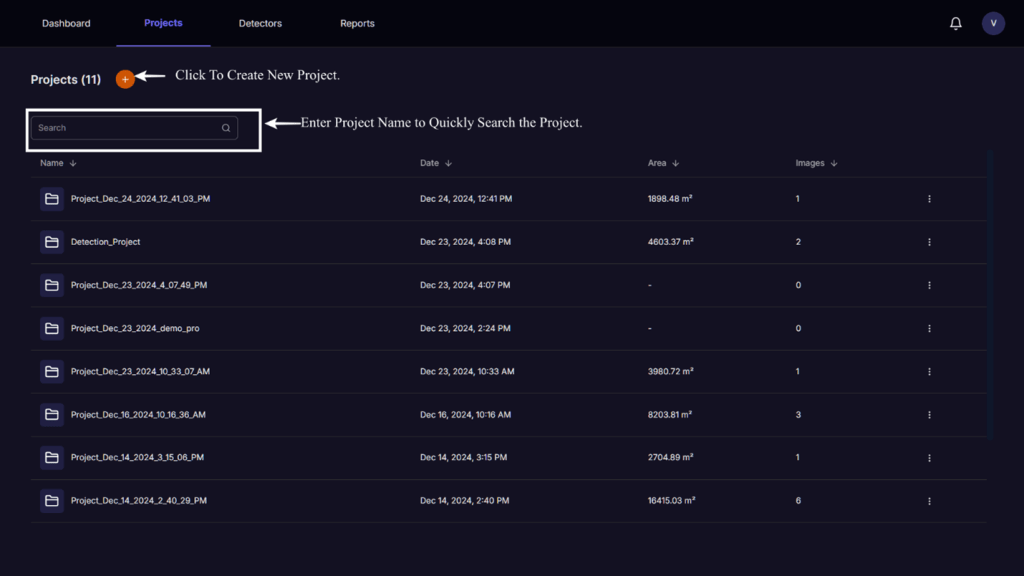The width and height of the screenshot is (1024, 576).
Task: Click the search magnifier icon
Action: (x=226, y=128)
